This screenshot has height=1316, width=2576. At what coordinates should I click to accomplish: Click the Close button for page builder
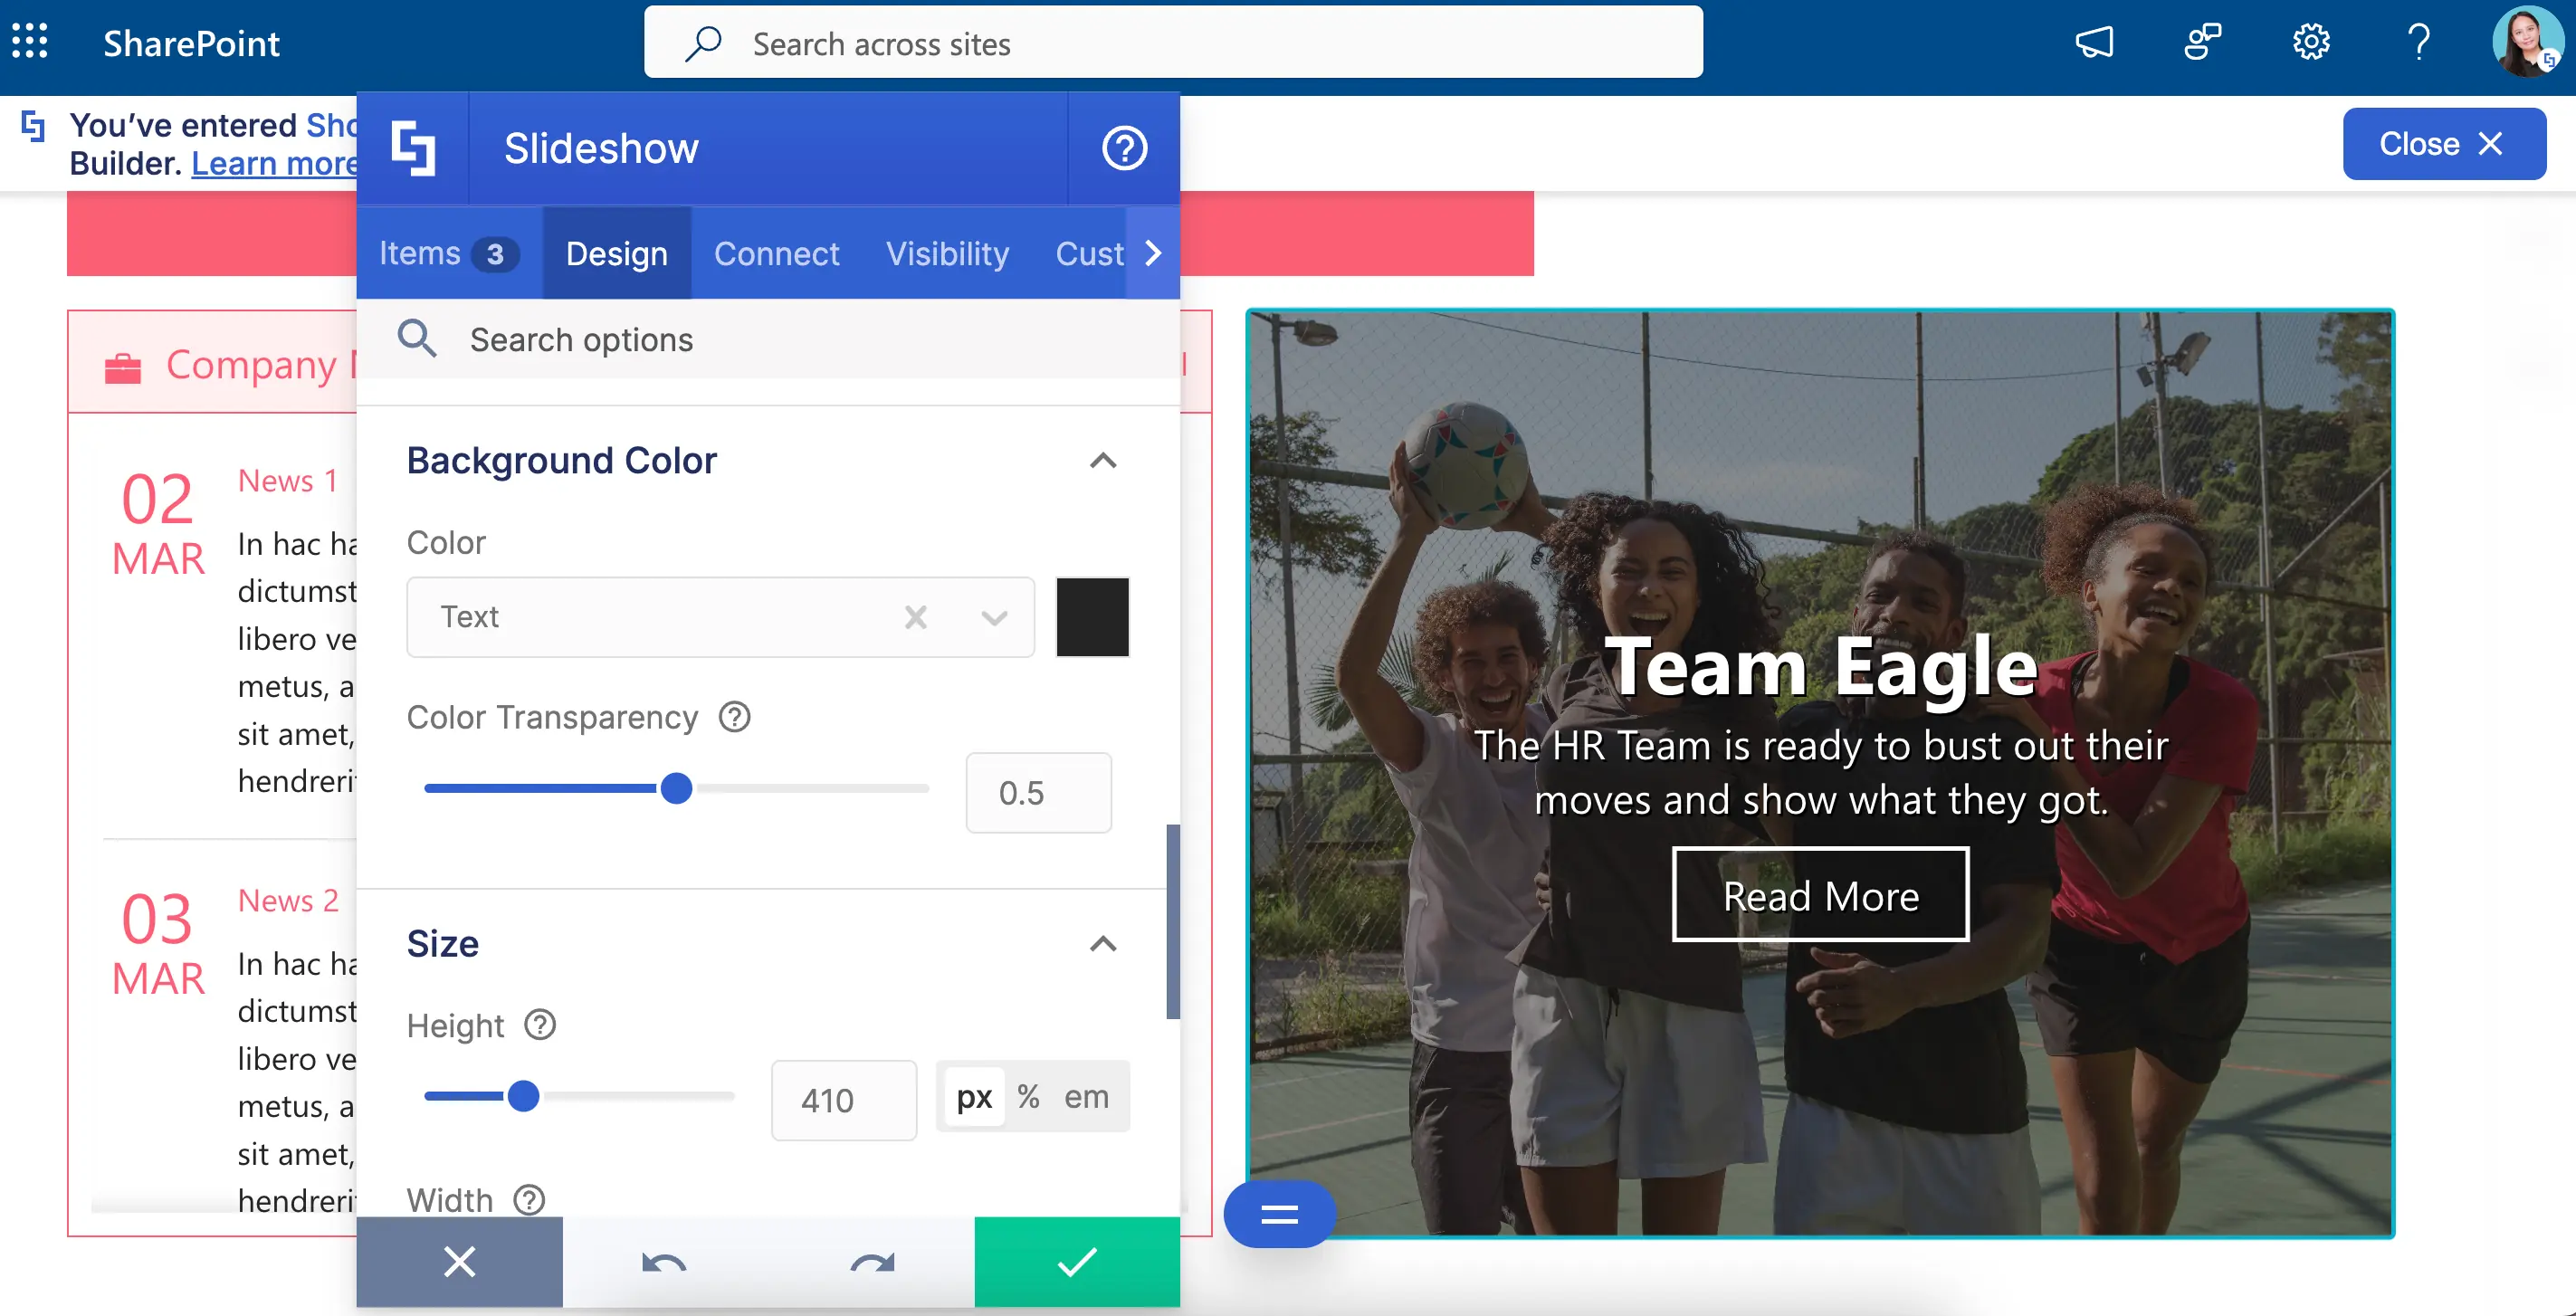coord(2444,144)
